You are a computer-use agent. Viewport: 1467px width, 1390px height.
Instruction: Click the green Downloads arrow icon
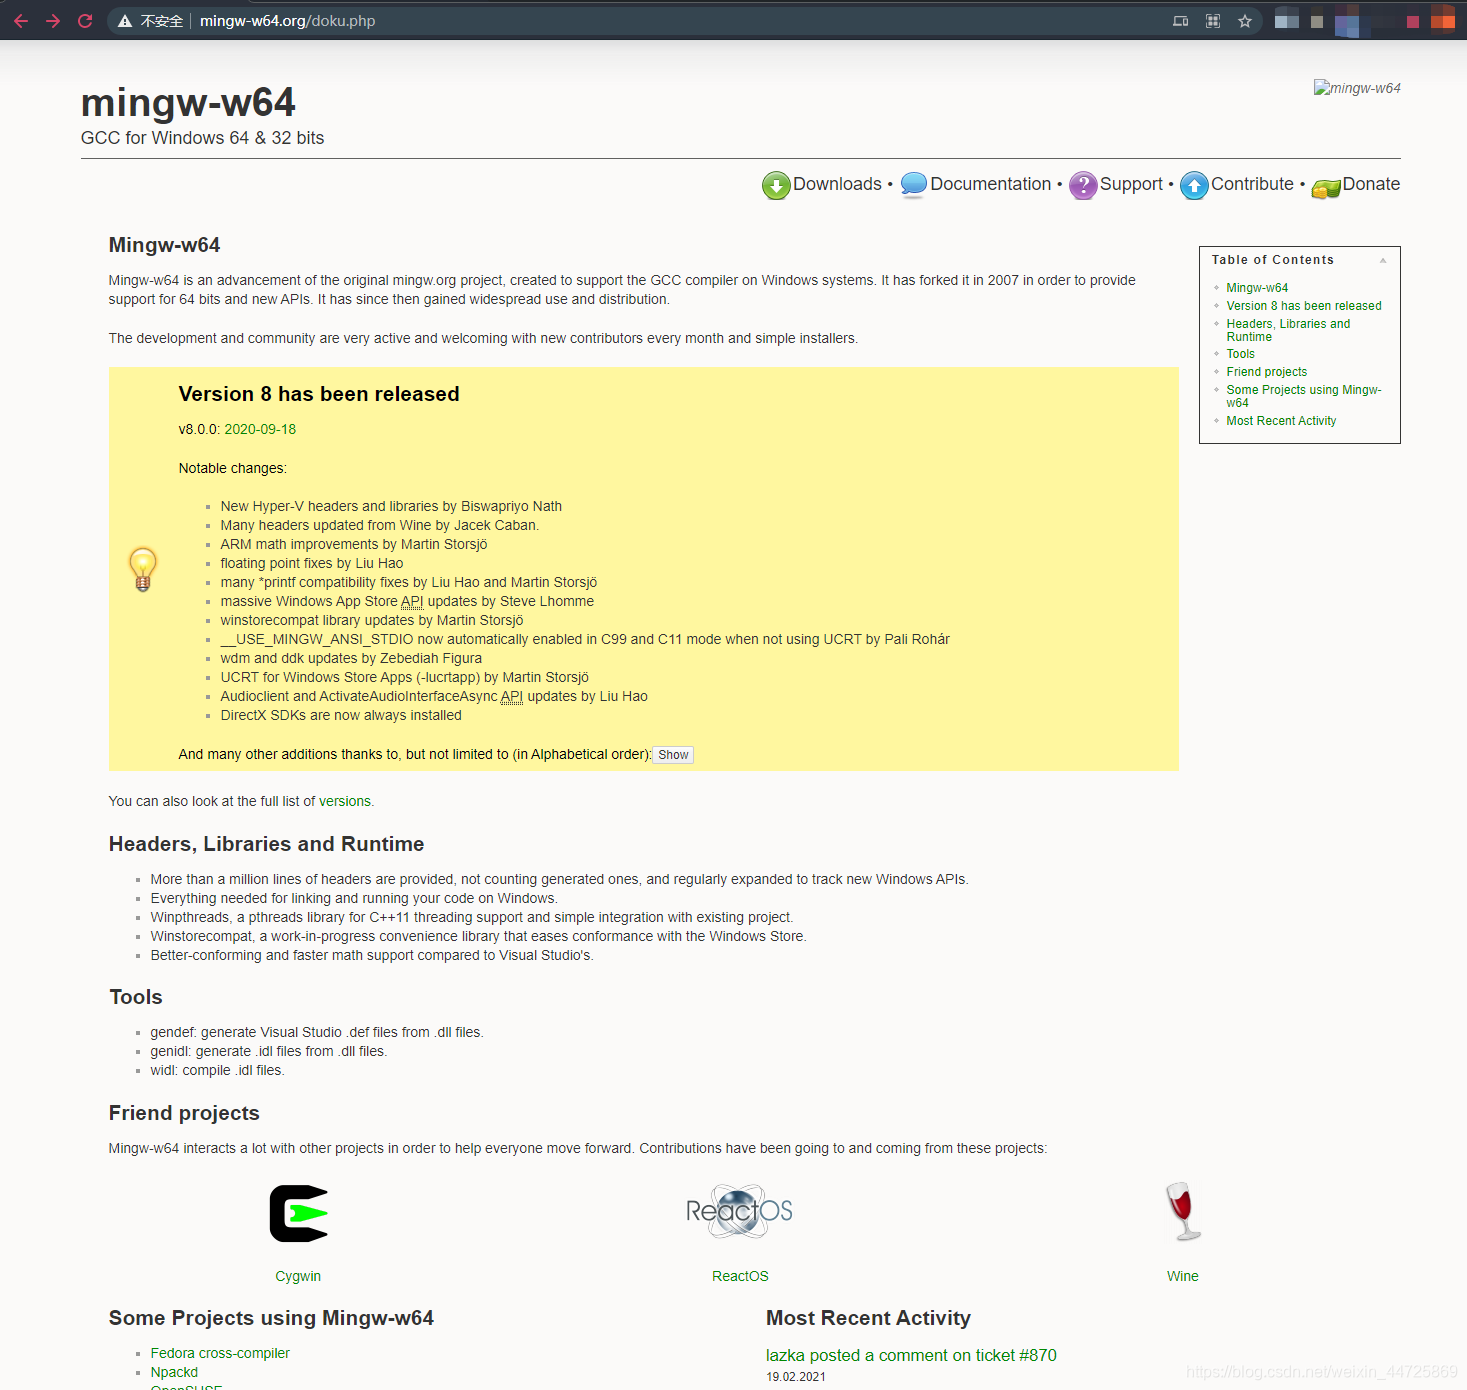tap(776, 186)
